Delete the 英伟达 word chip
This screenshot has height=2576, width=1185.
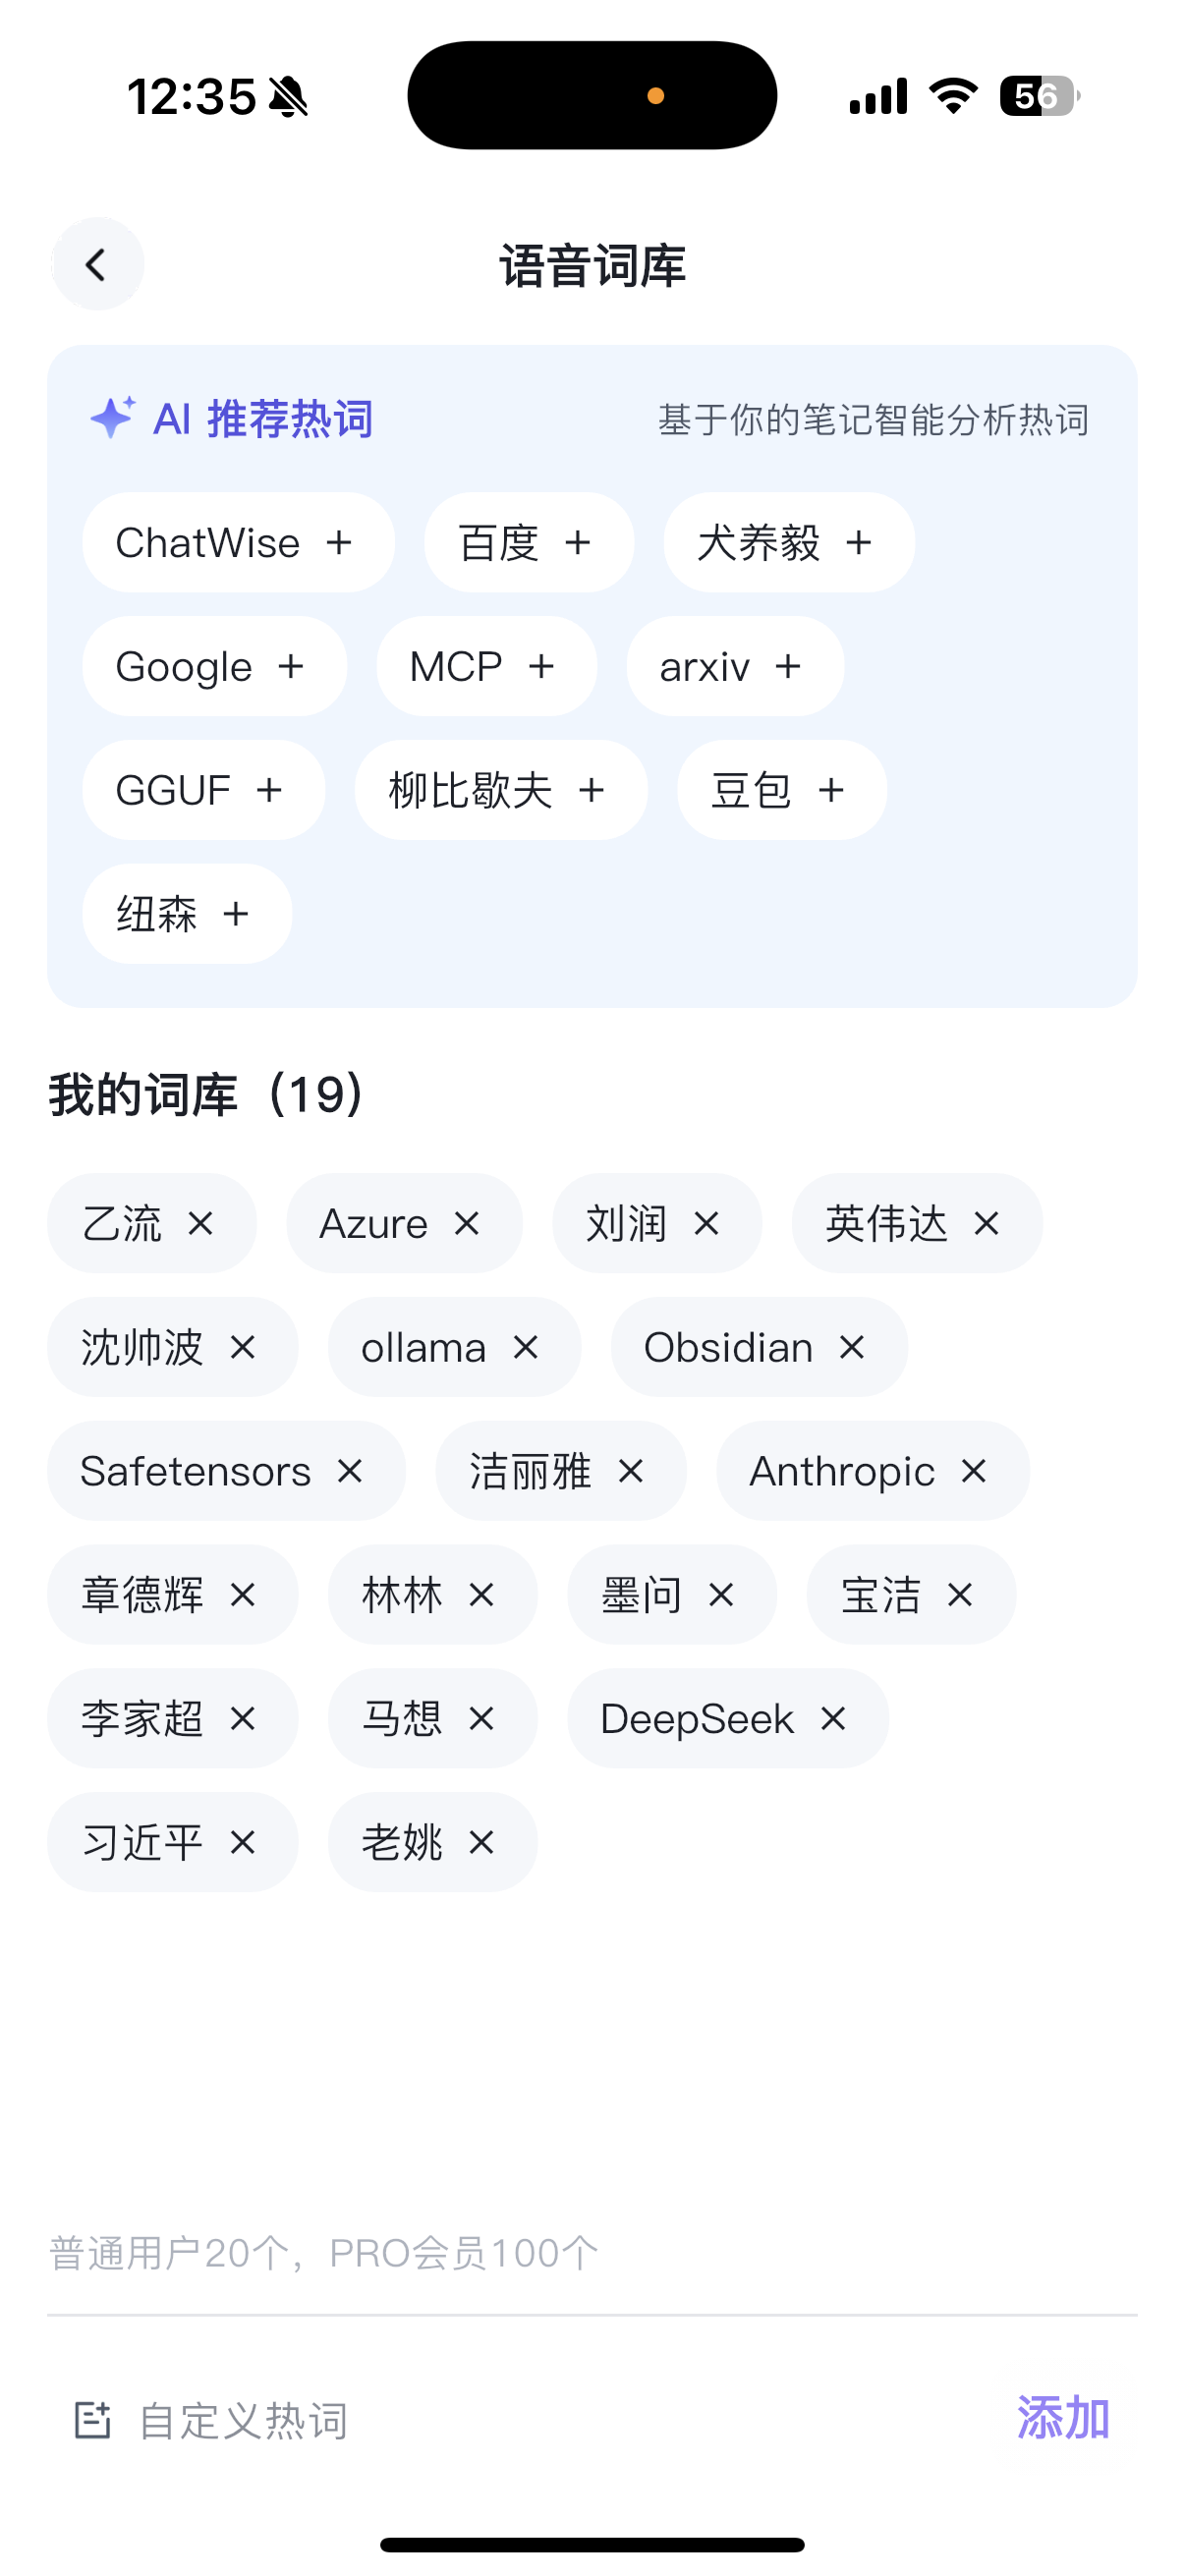pyautogui.click(x=986, y=1224)
